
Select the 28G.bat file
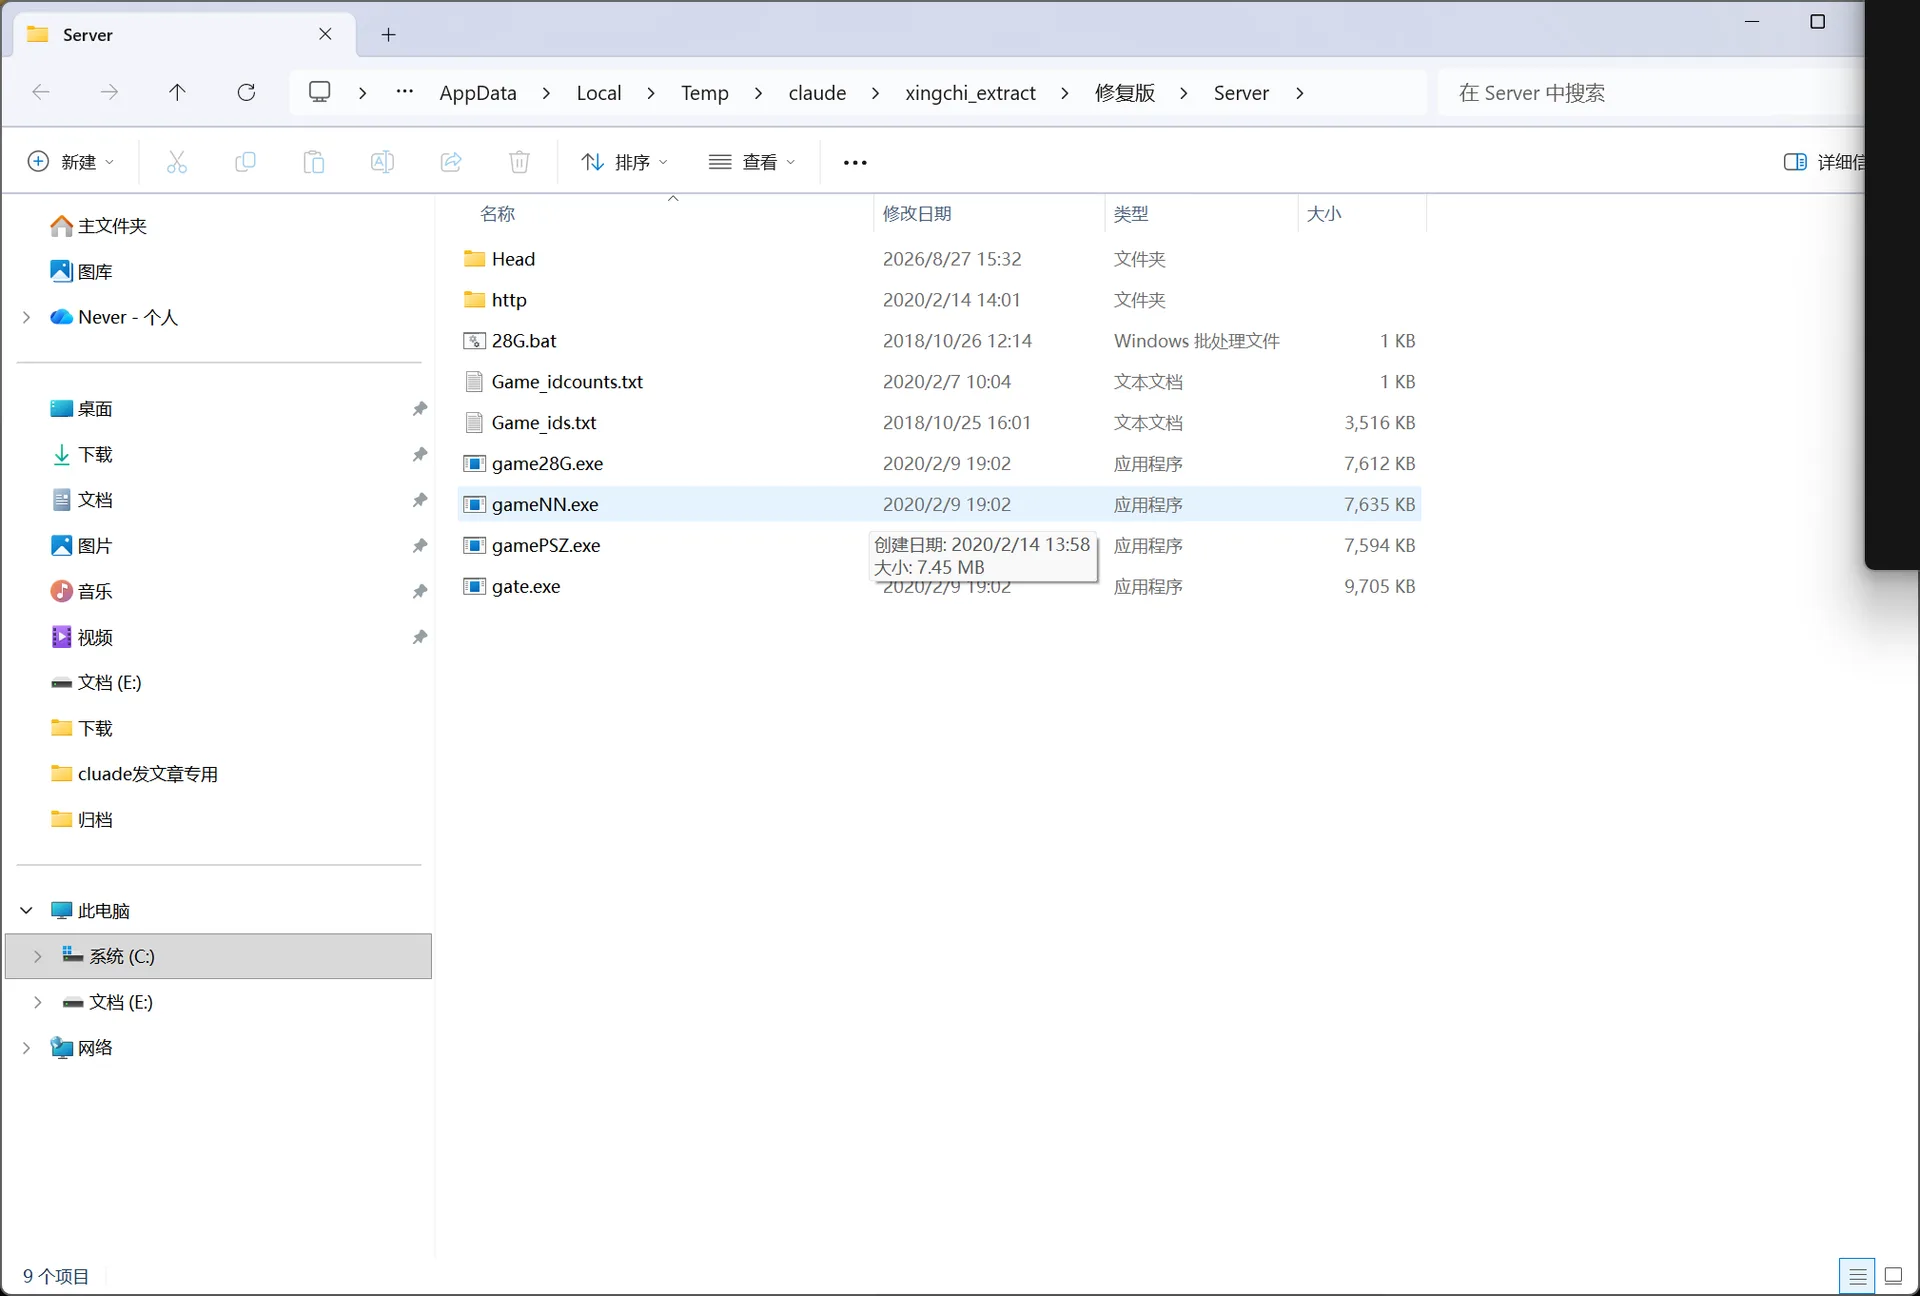940,341
